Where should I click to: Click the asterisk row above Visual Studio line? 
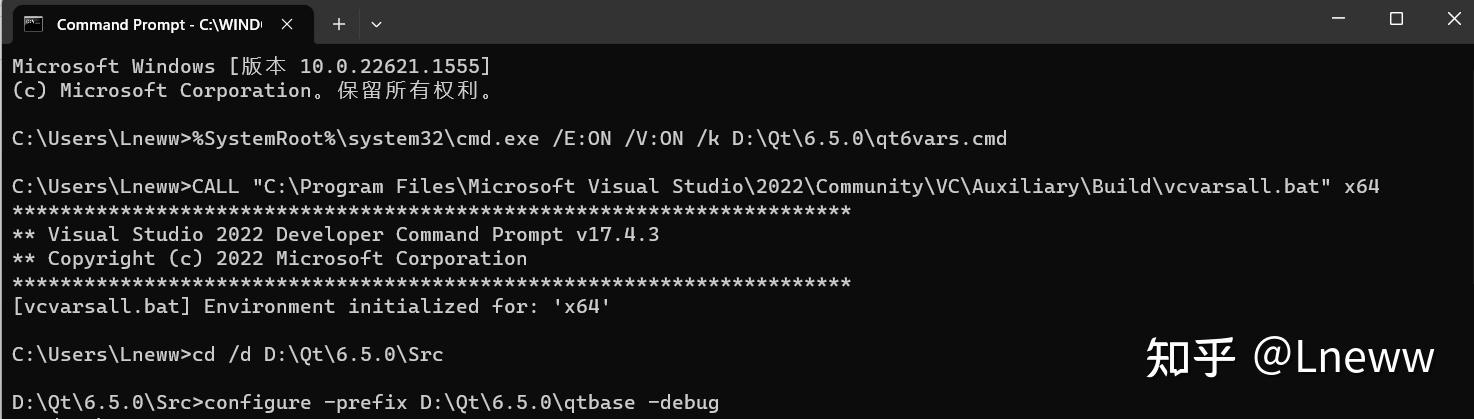point(431,211)
